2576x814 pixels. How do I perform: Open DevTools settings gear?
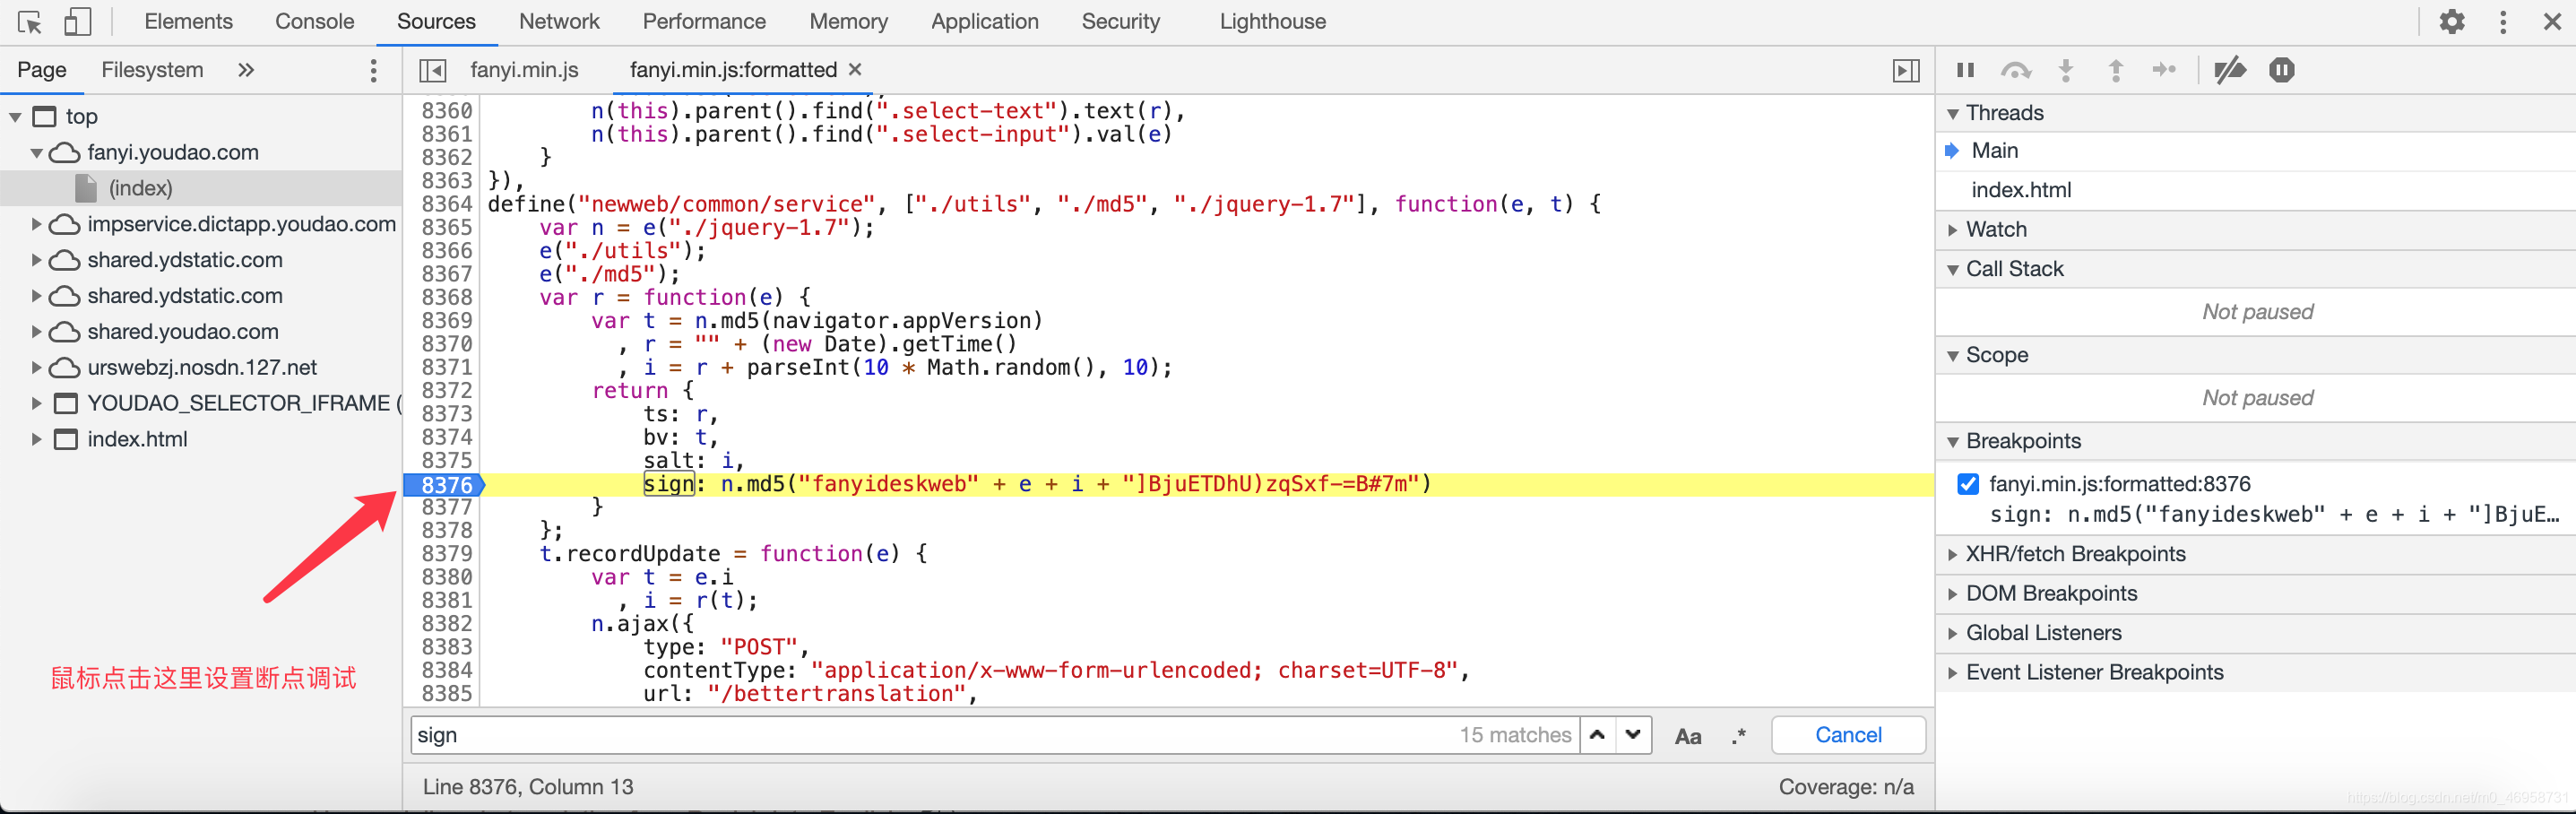2451,21
